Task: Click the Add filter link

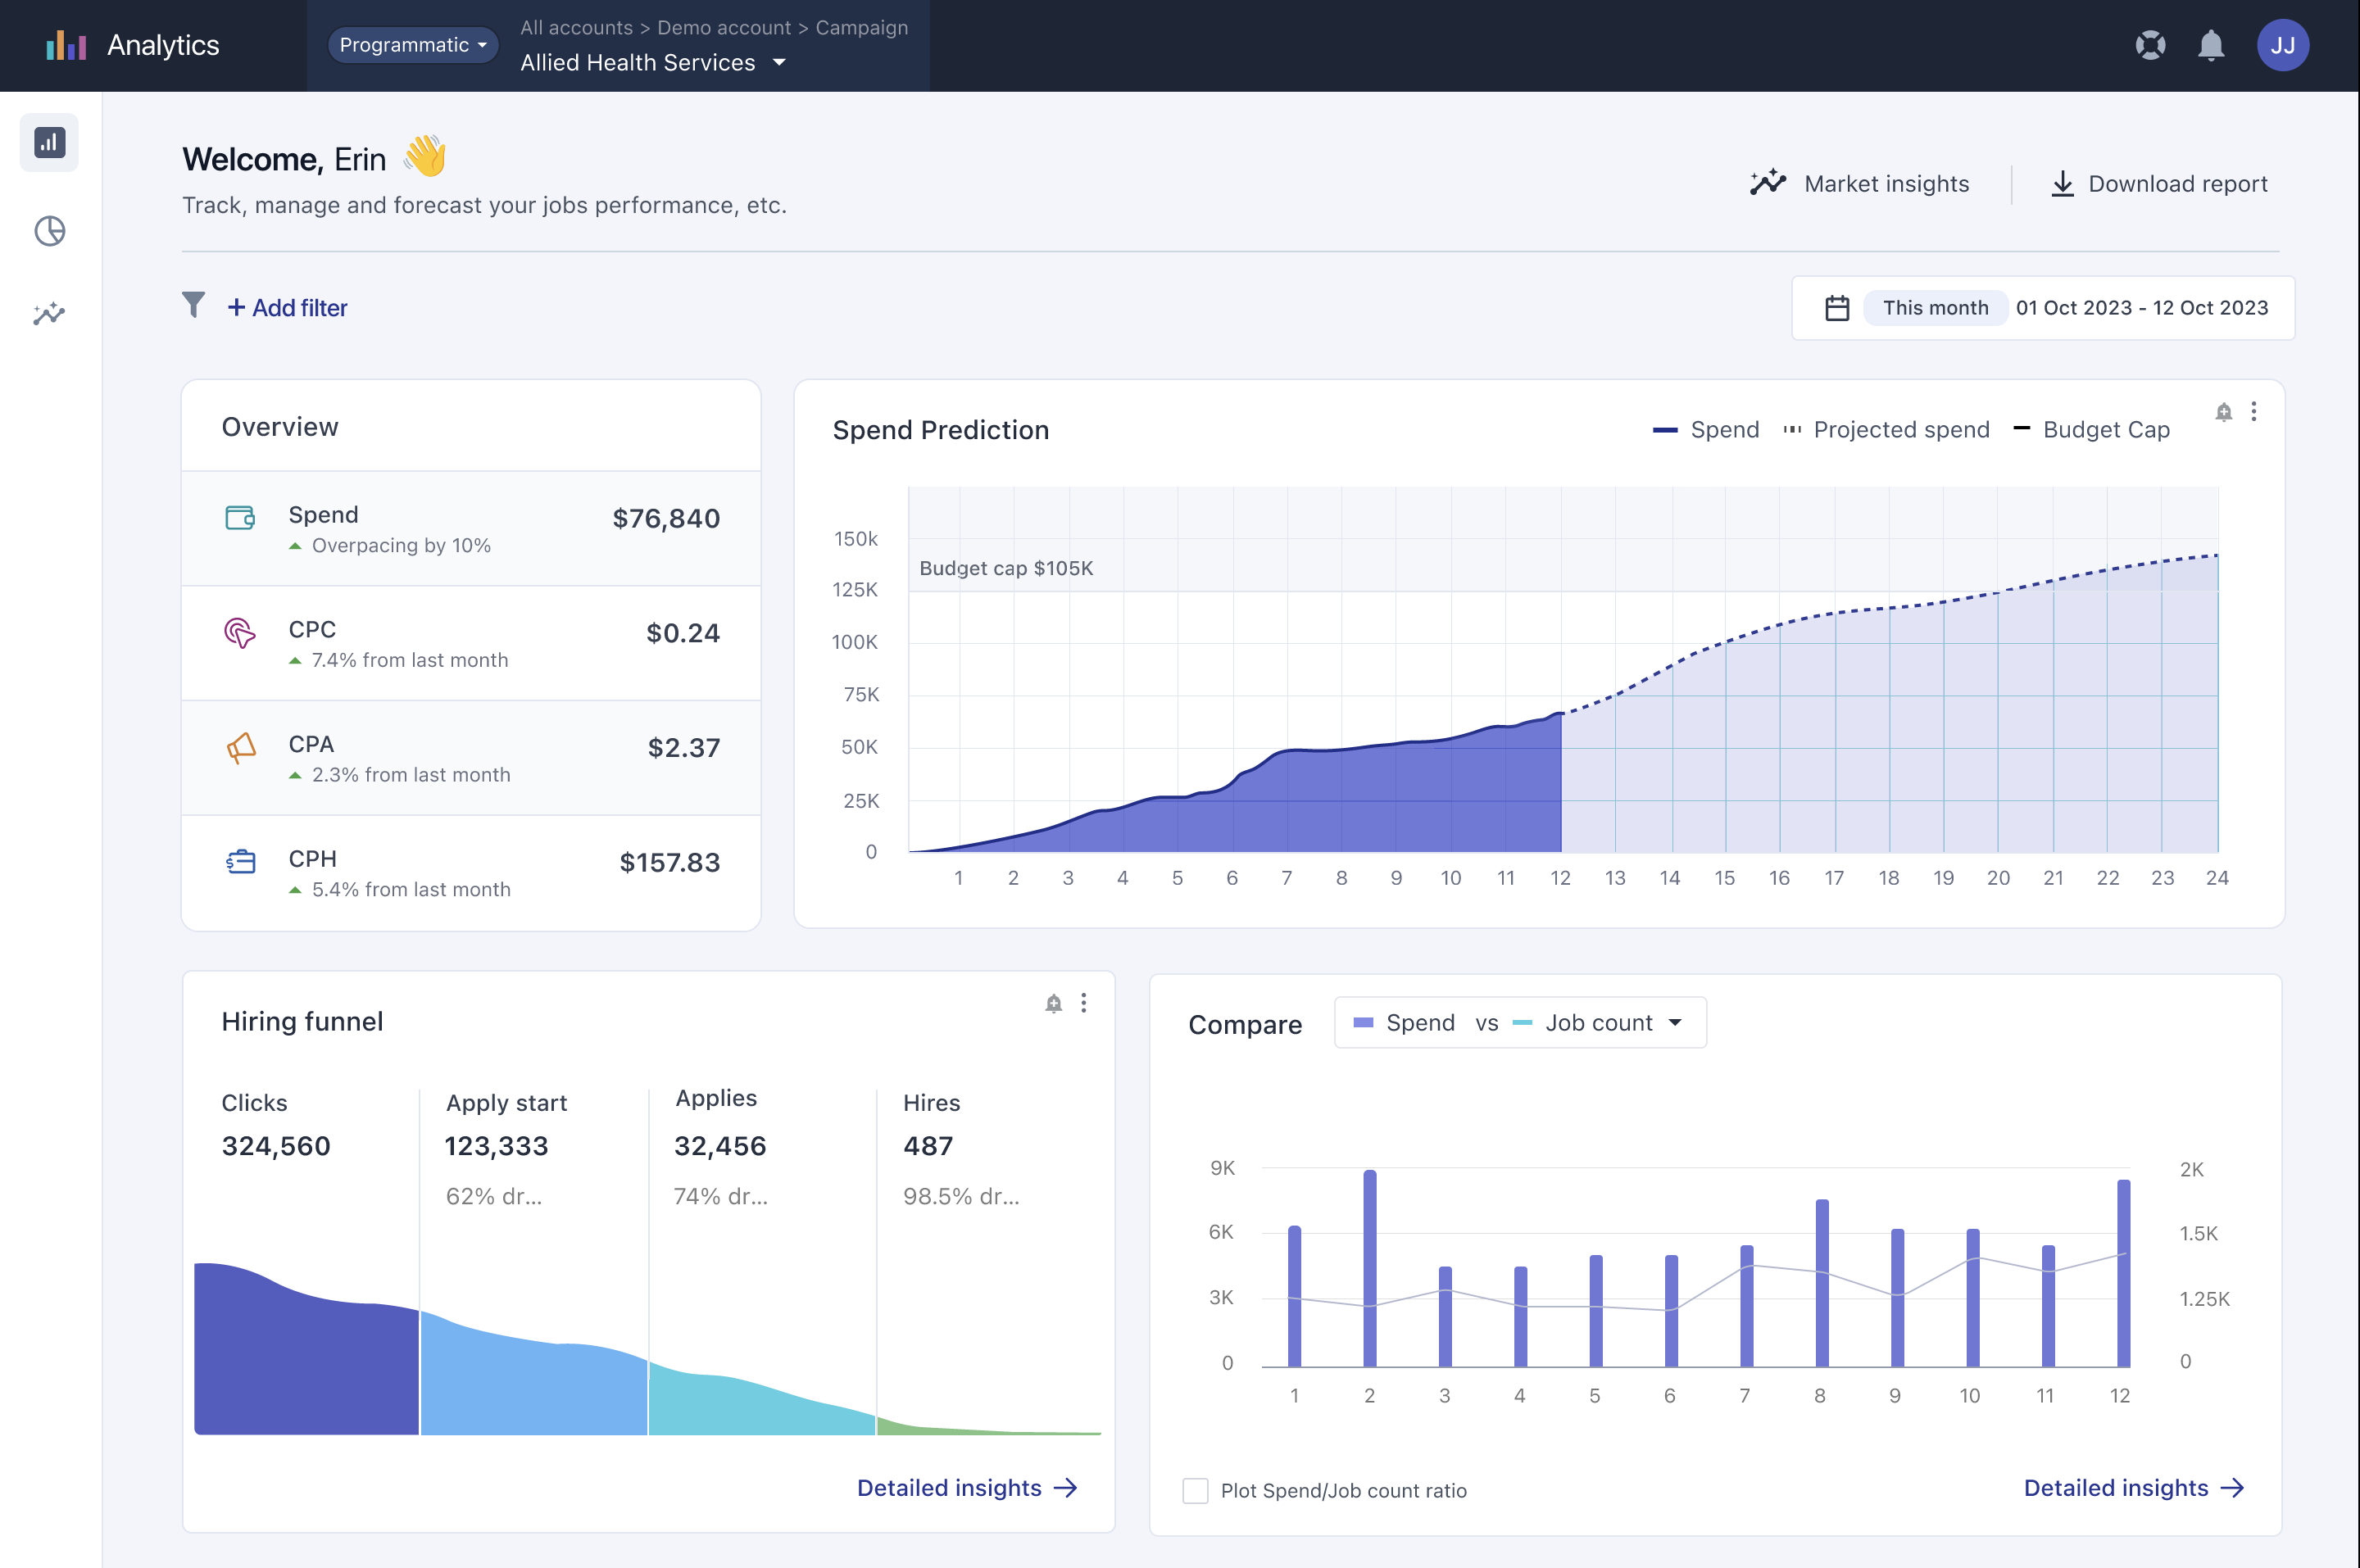Action: 288,308
